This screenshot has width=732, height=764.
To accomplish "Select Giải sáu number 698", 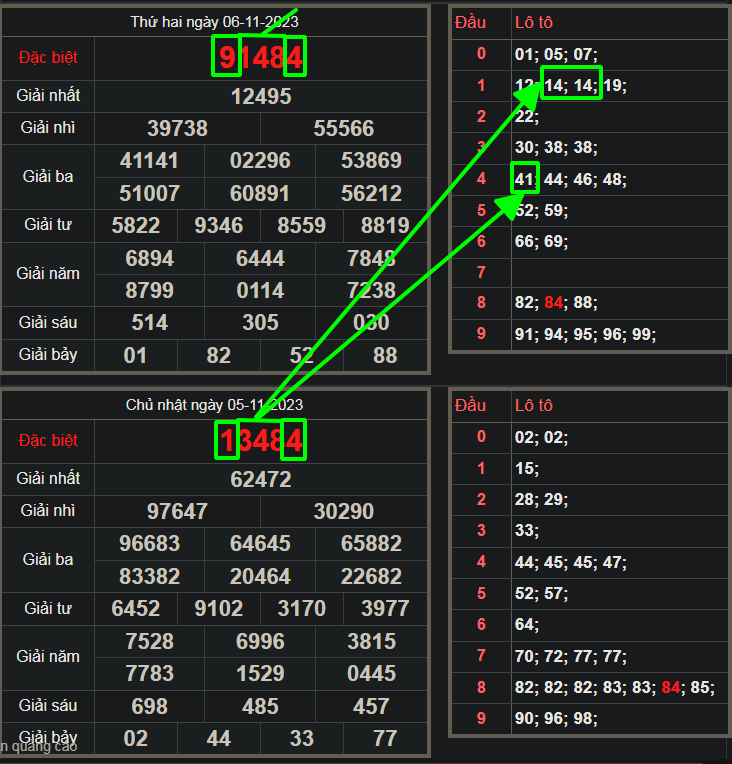I will [149, 706].
